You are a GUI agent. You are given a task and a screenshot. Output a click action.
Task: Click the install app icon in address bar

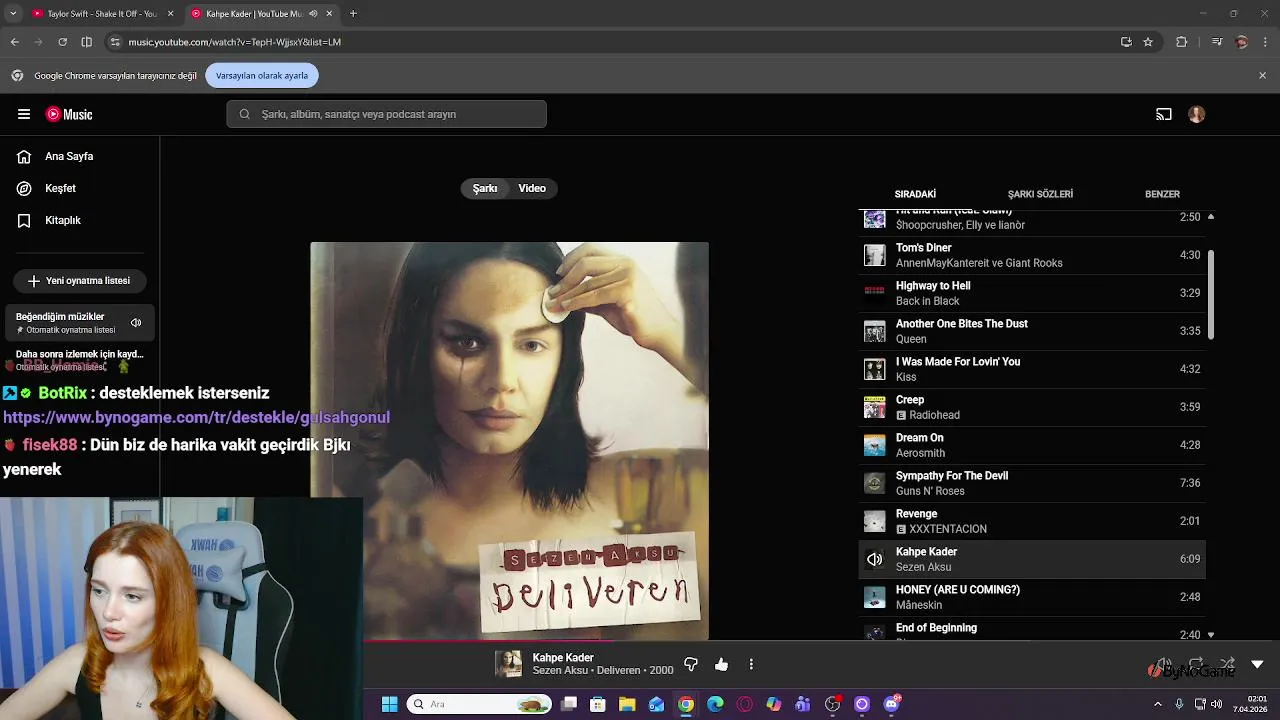click(1126, 42)
